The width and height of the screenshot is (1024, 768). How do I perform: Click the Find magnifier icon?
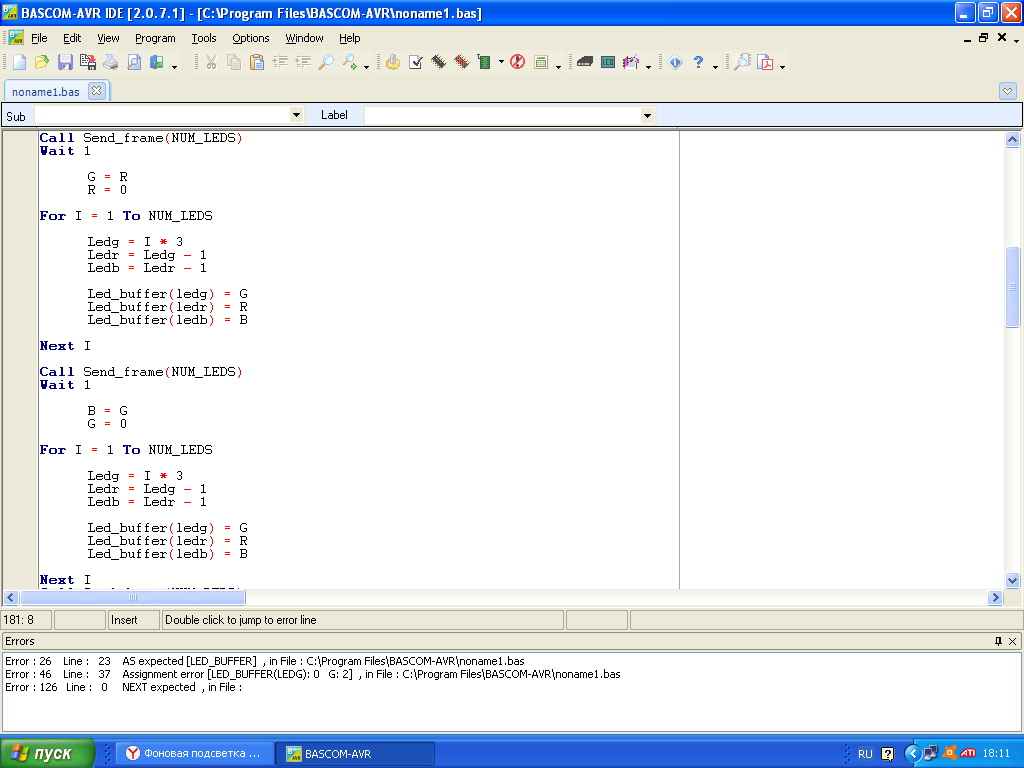point(326,62)
